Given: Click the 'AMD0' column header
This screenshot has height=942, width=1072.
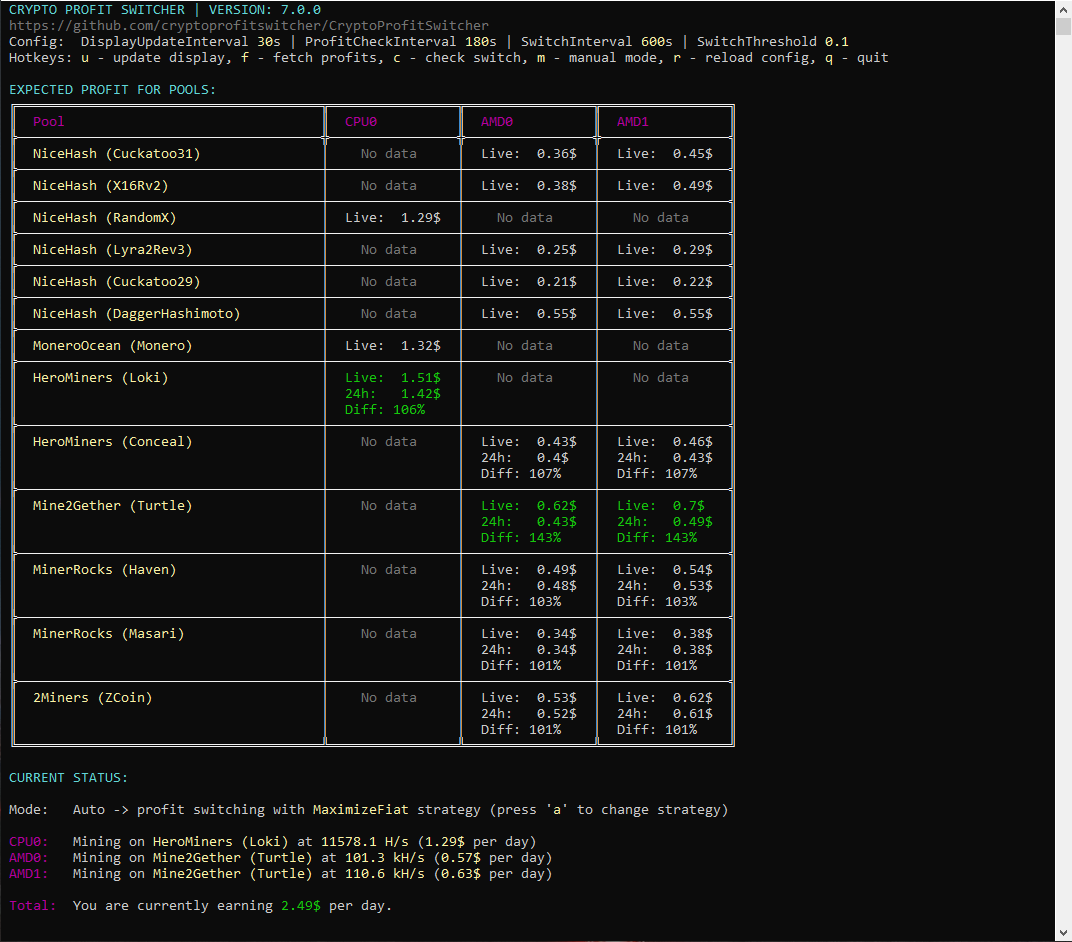Looking at the screenshot, I should [x=497, y=122].
